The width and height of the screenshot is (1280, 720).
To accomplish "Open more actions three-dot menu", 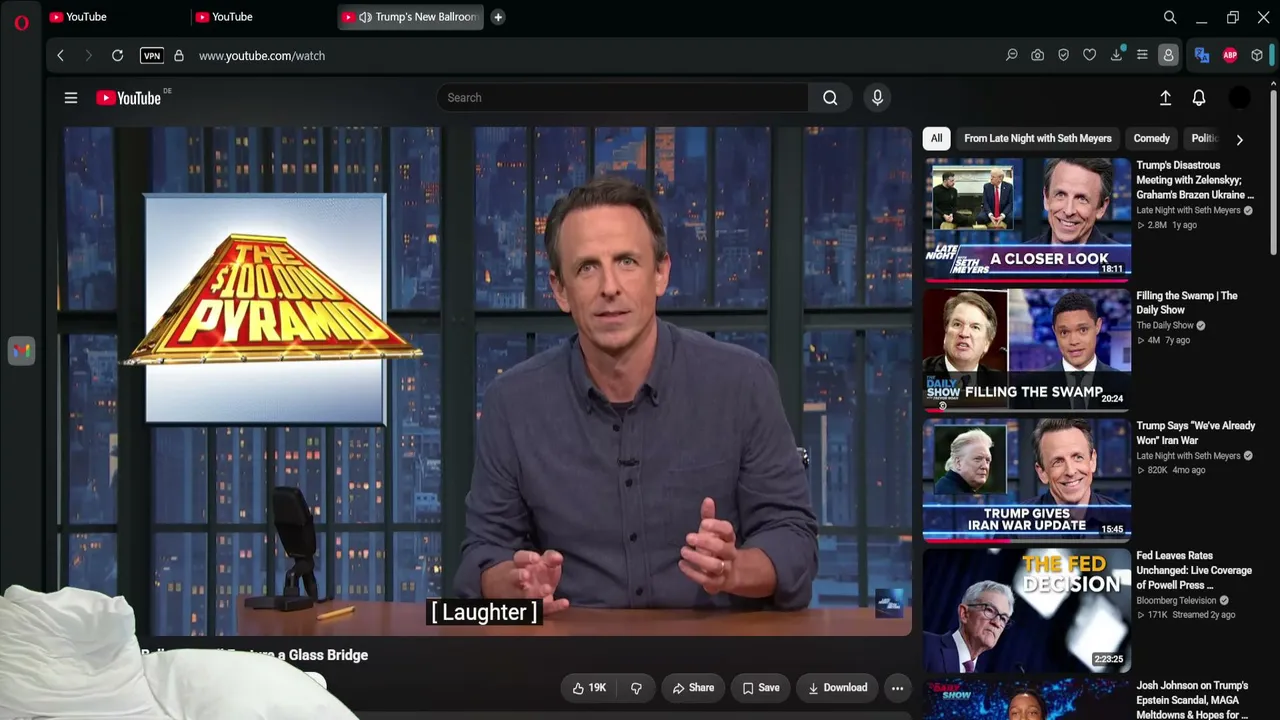I will click(x=897, y=688).
